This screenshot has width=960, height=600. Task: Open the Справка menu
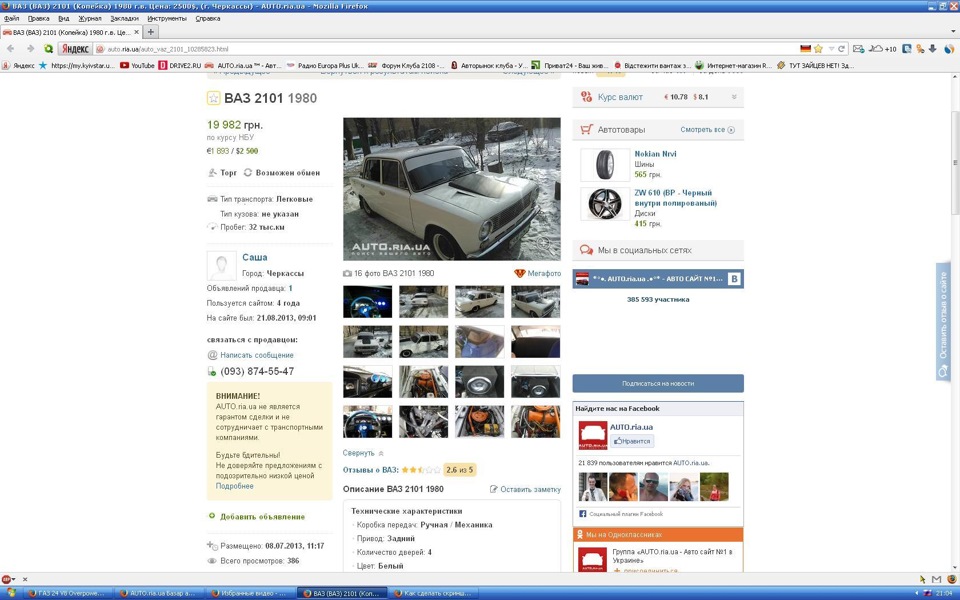pyautogui.click(x=208, y=18)
